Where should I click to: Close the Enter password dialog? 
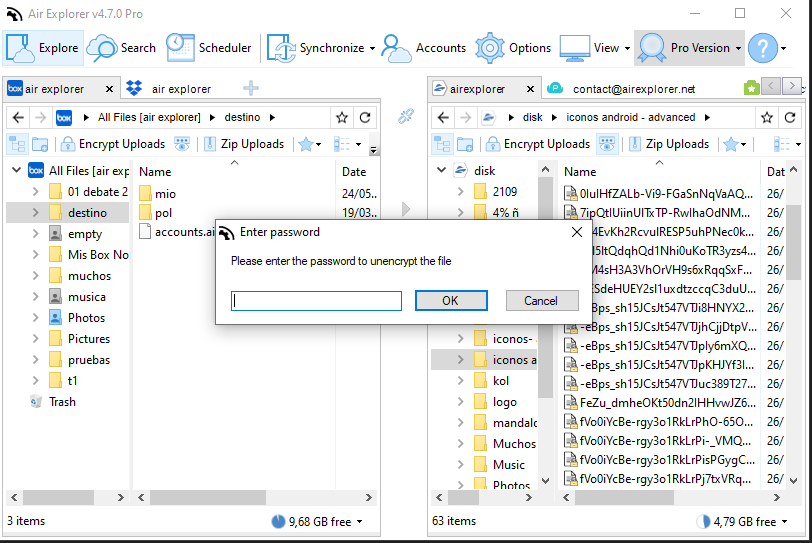[577, 232]
